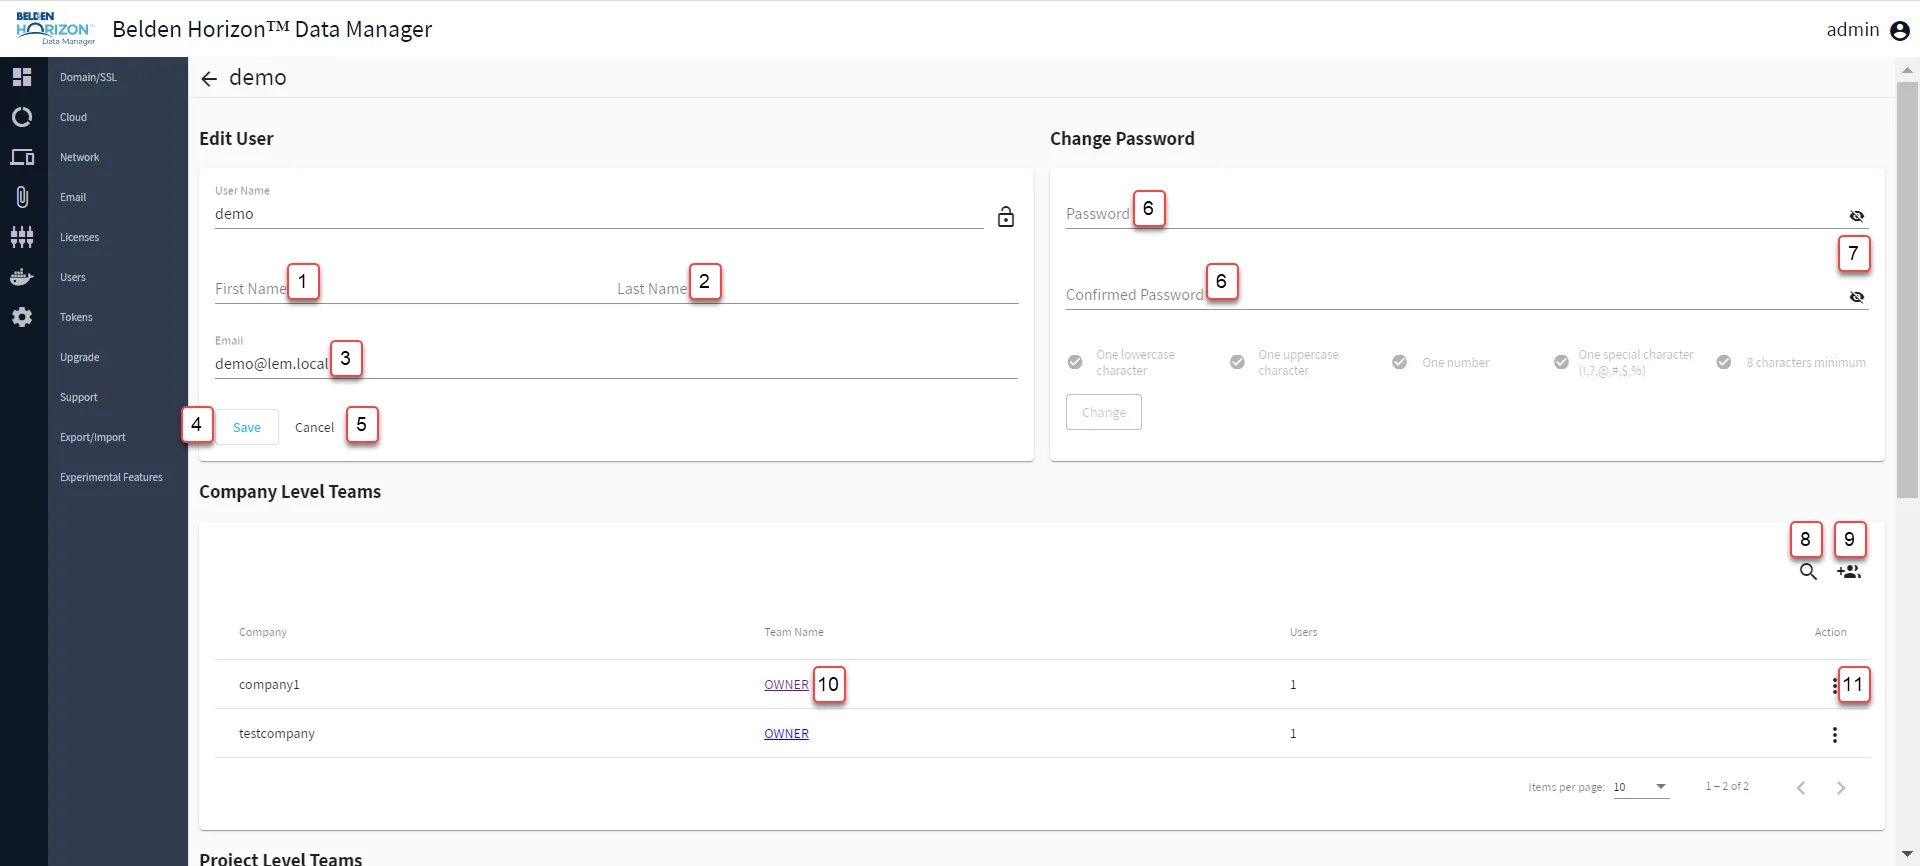Screen dimensions: 1920x866
Task: Open the admin account avatar icon
Action: coord(1900,31)
